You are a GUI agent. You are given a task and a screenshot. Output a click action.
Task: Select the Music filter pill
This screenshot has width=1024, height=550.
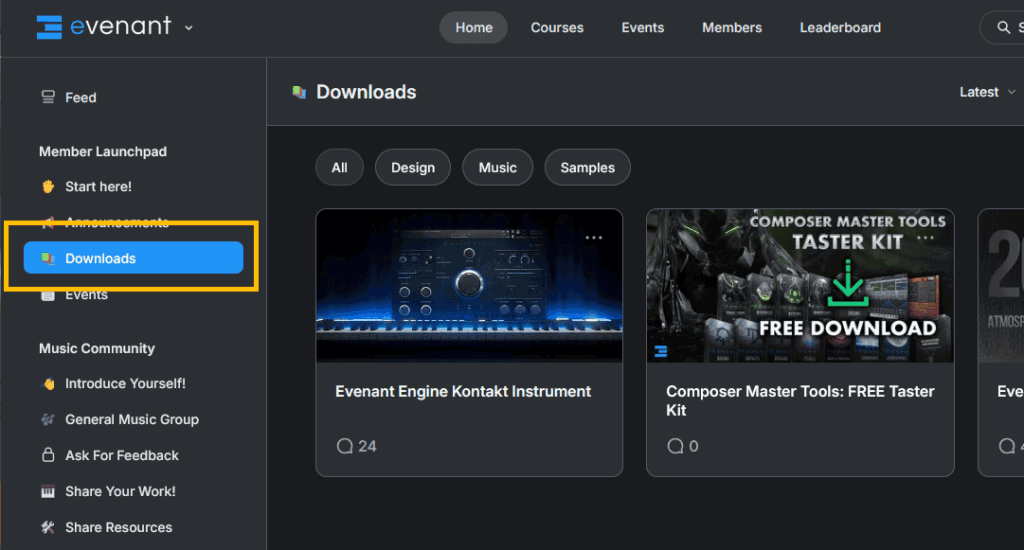[497, 168]
